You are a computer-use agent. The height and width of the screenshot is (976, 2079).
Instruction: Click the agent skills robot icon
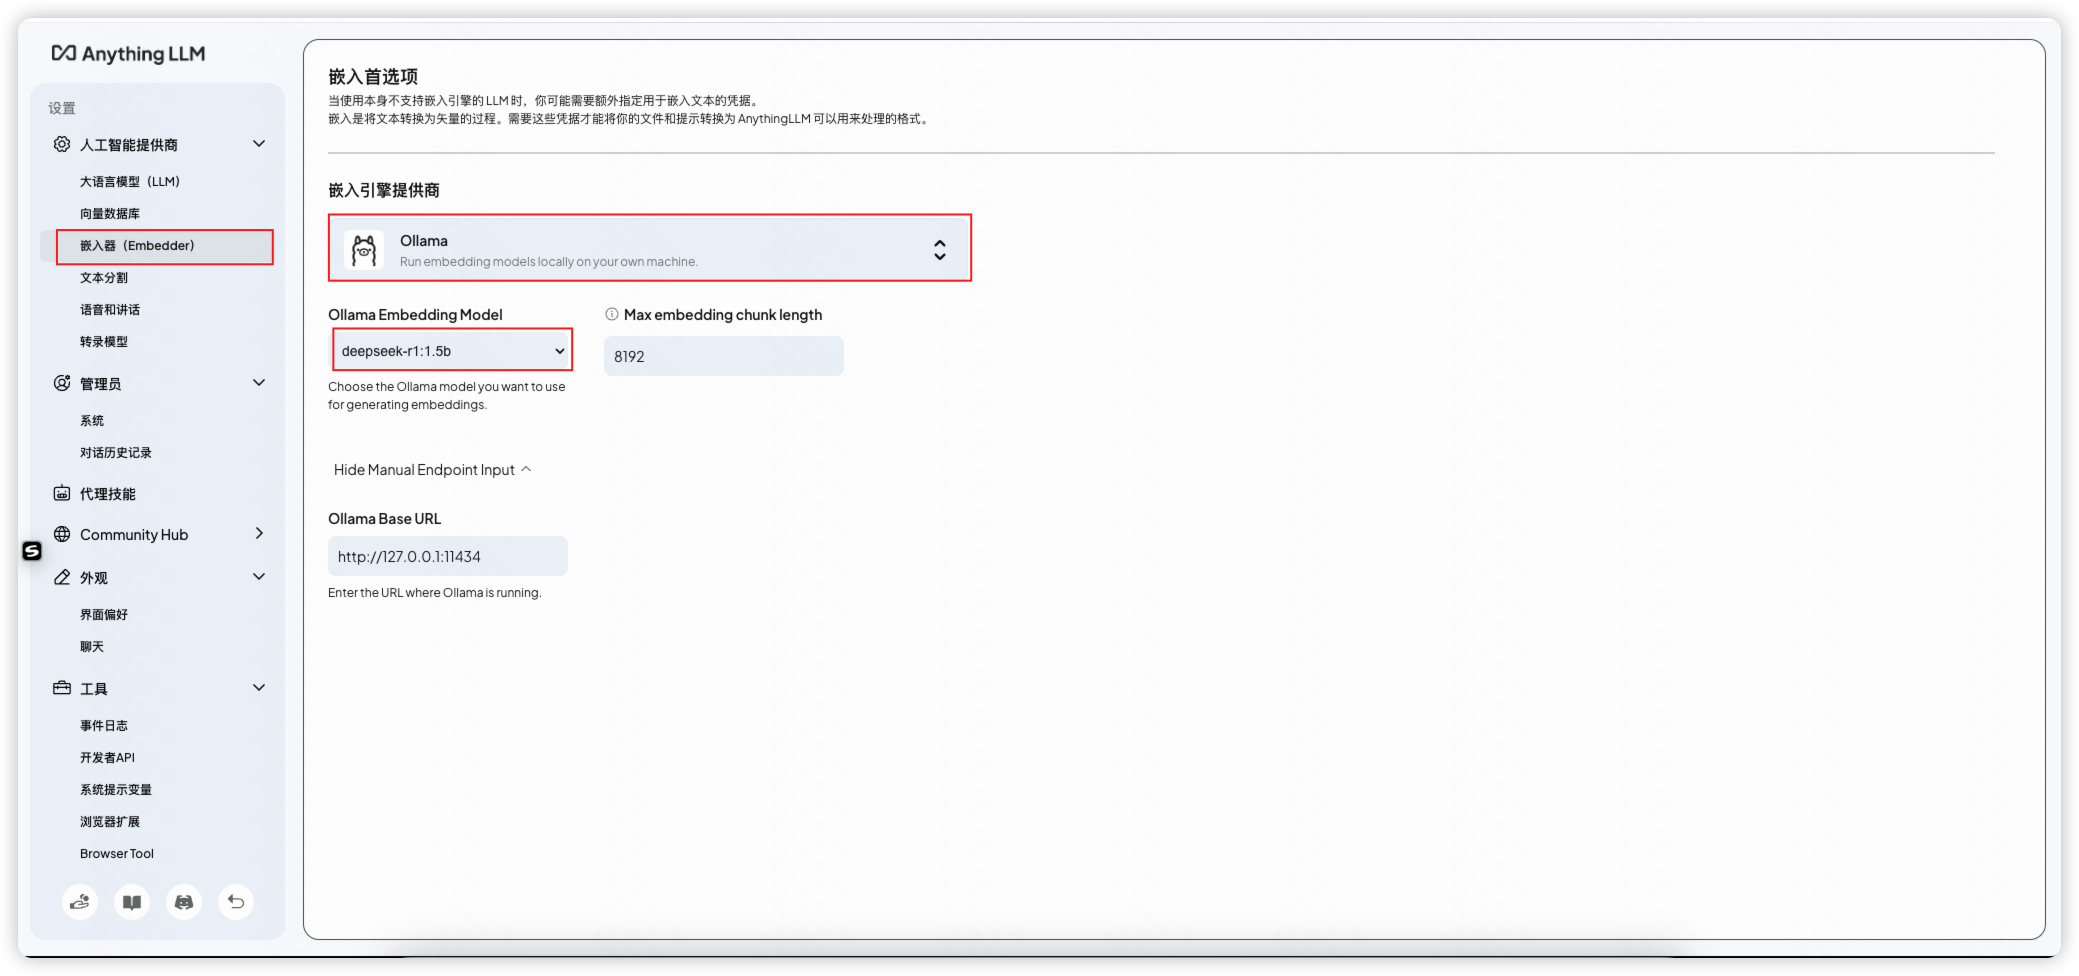point(62,493)
